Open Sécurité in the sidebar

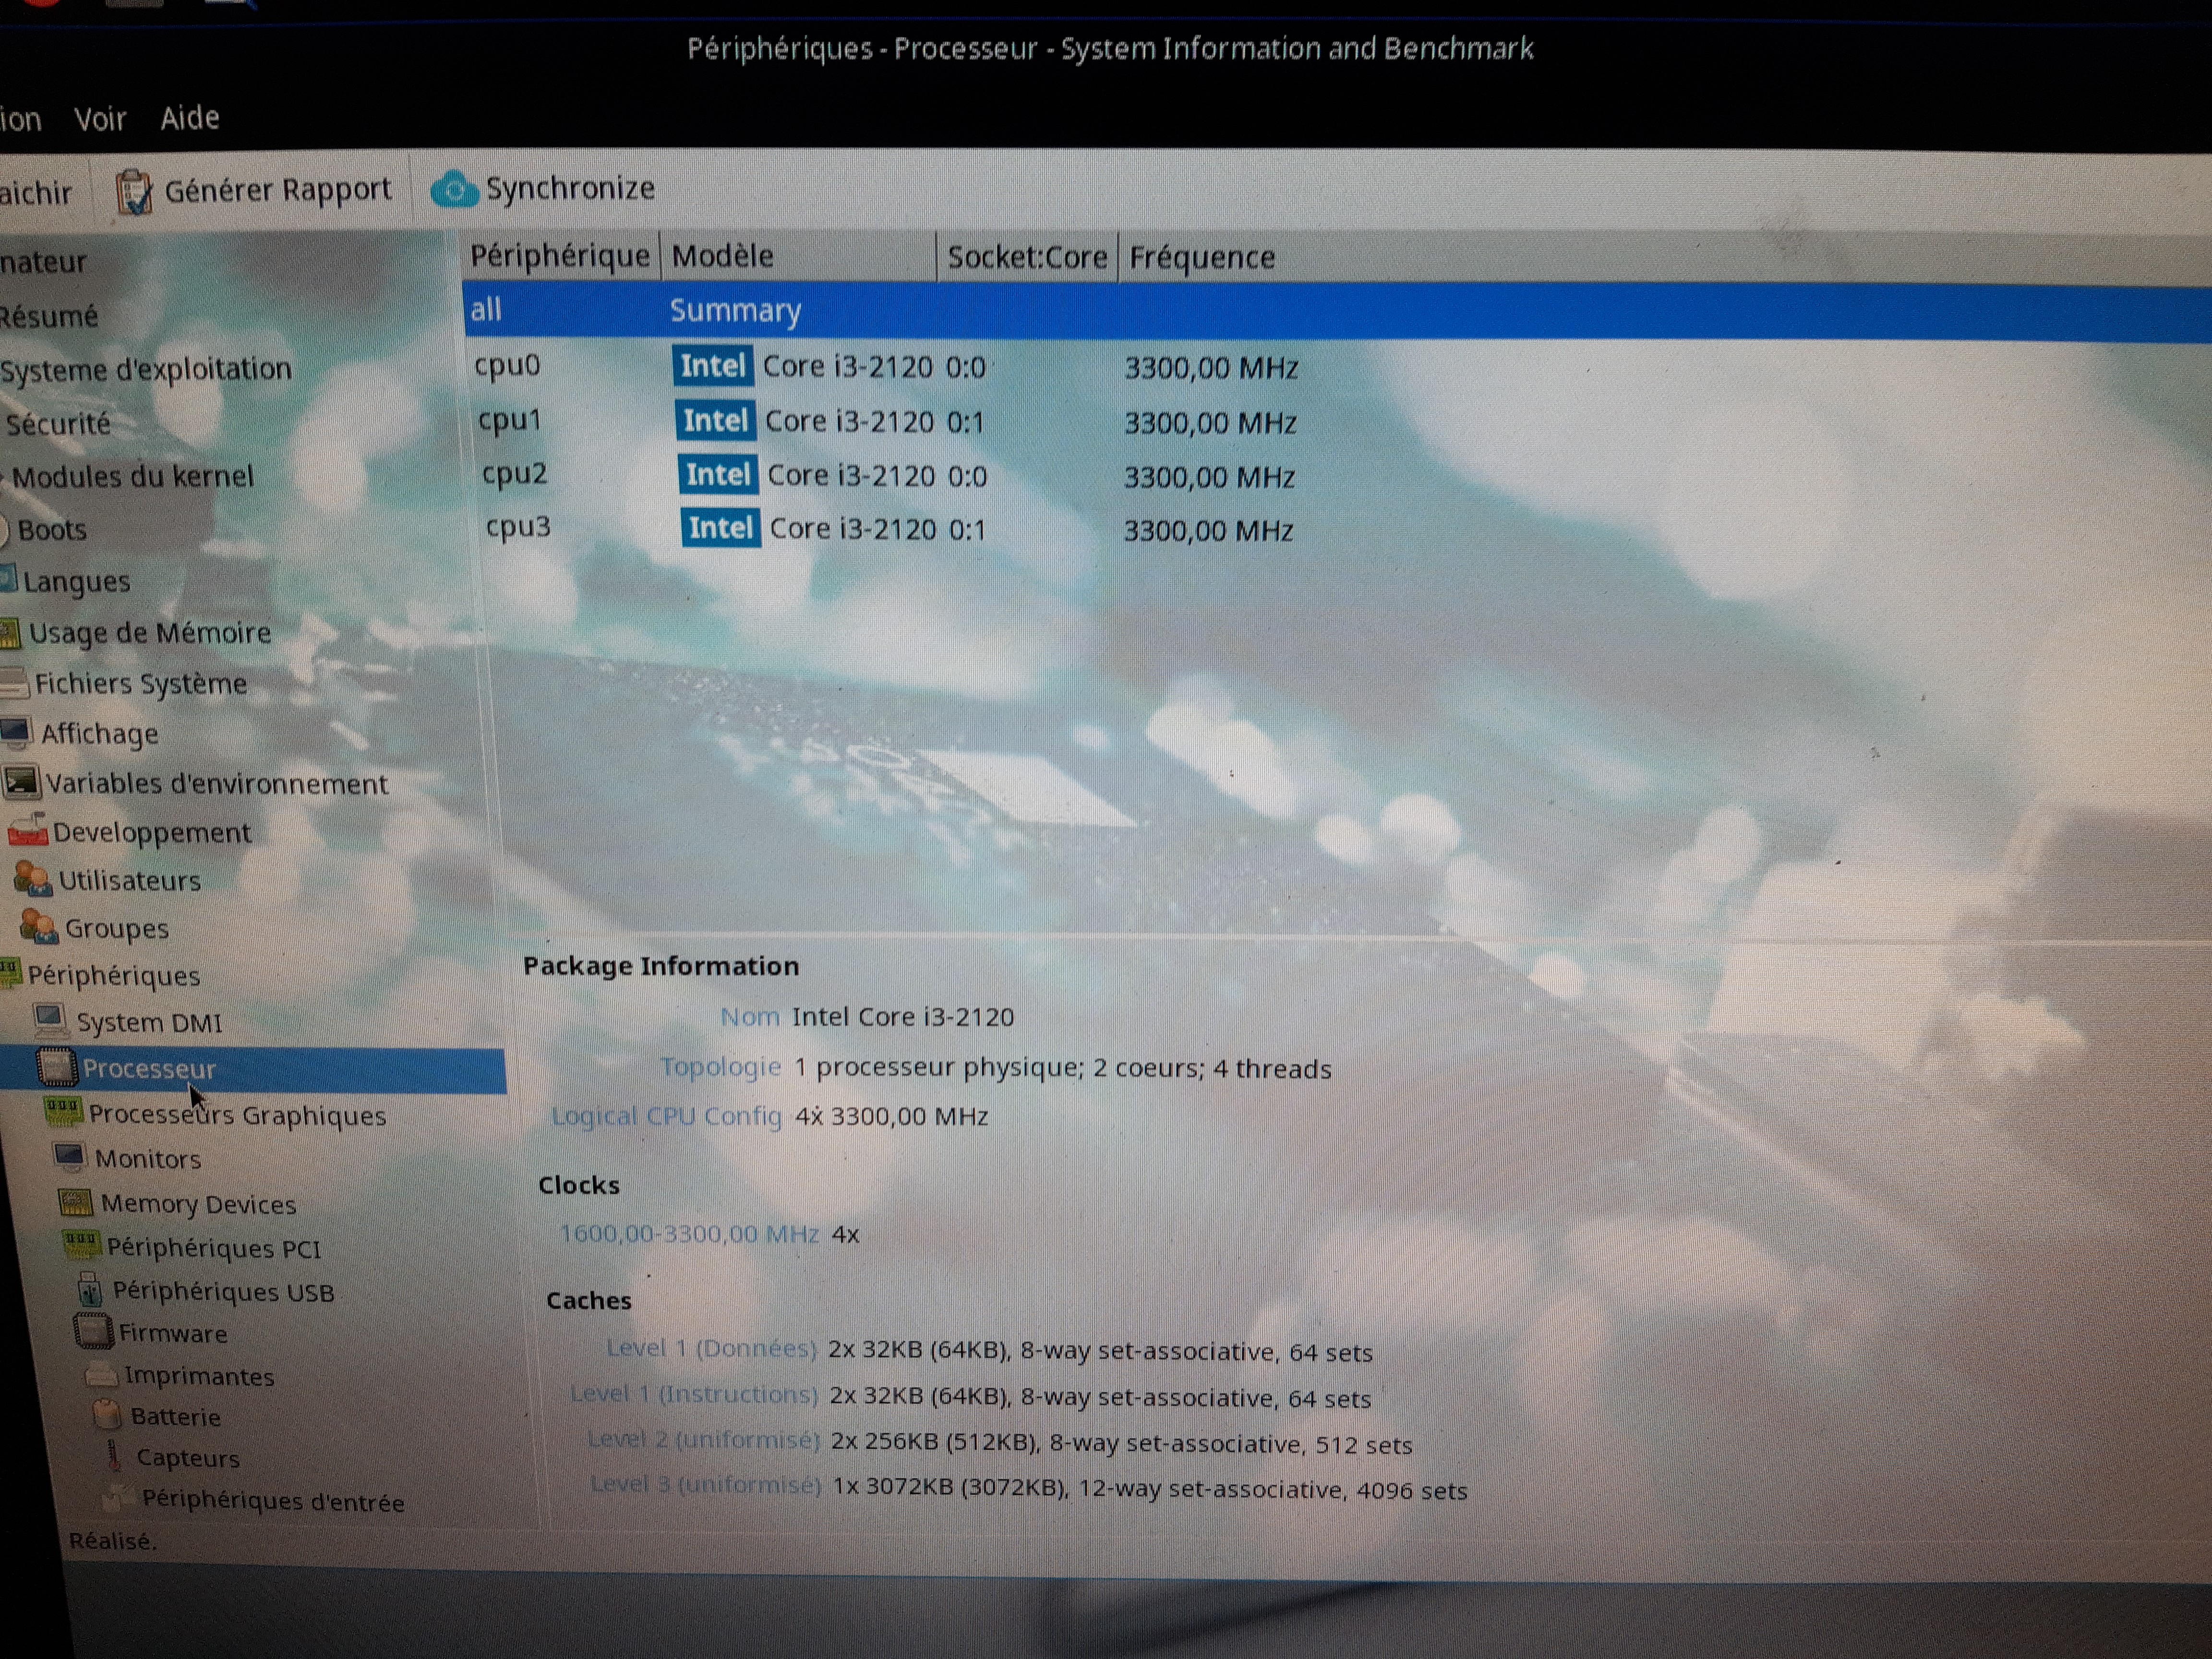[x=58, y=424]
